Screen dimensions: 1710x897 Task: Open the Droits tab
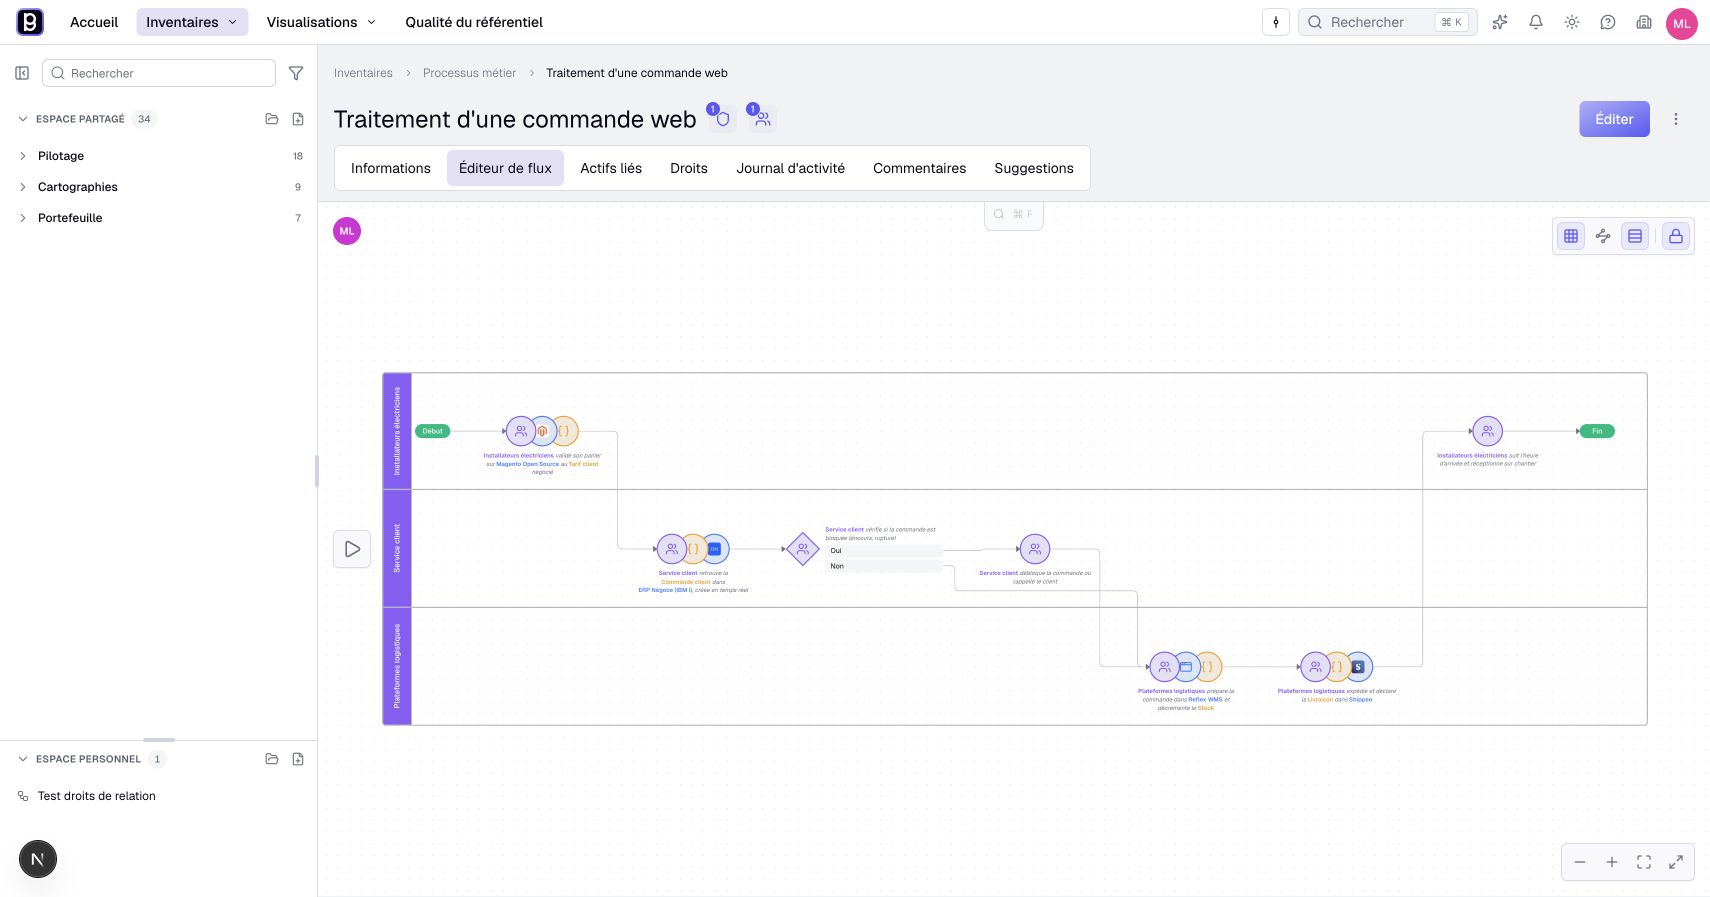pos(689,168)
